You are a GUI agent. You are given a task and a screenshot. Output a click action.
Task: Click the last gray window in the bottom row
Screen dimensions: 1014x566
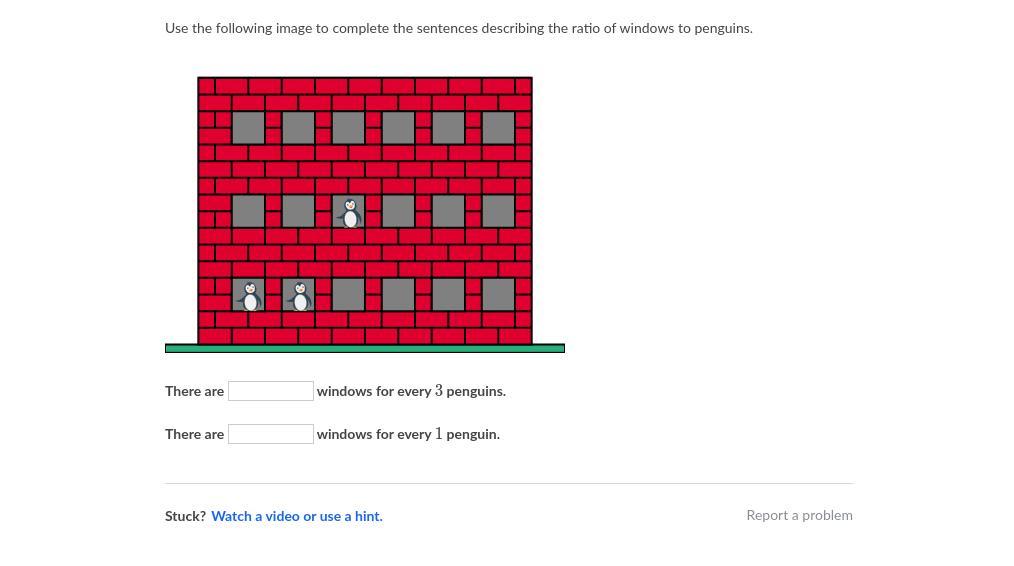point(499,295)
